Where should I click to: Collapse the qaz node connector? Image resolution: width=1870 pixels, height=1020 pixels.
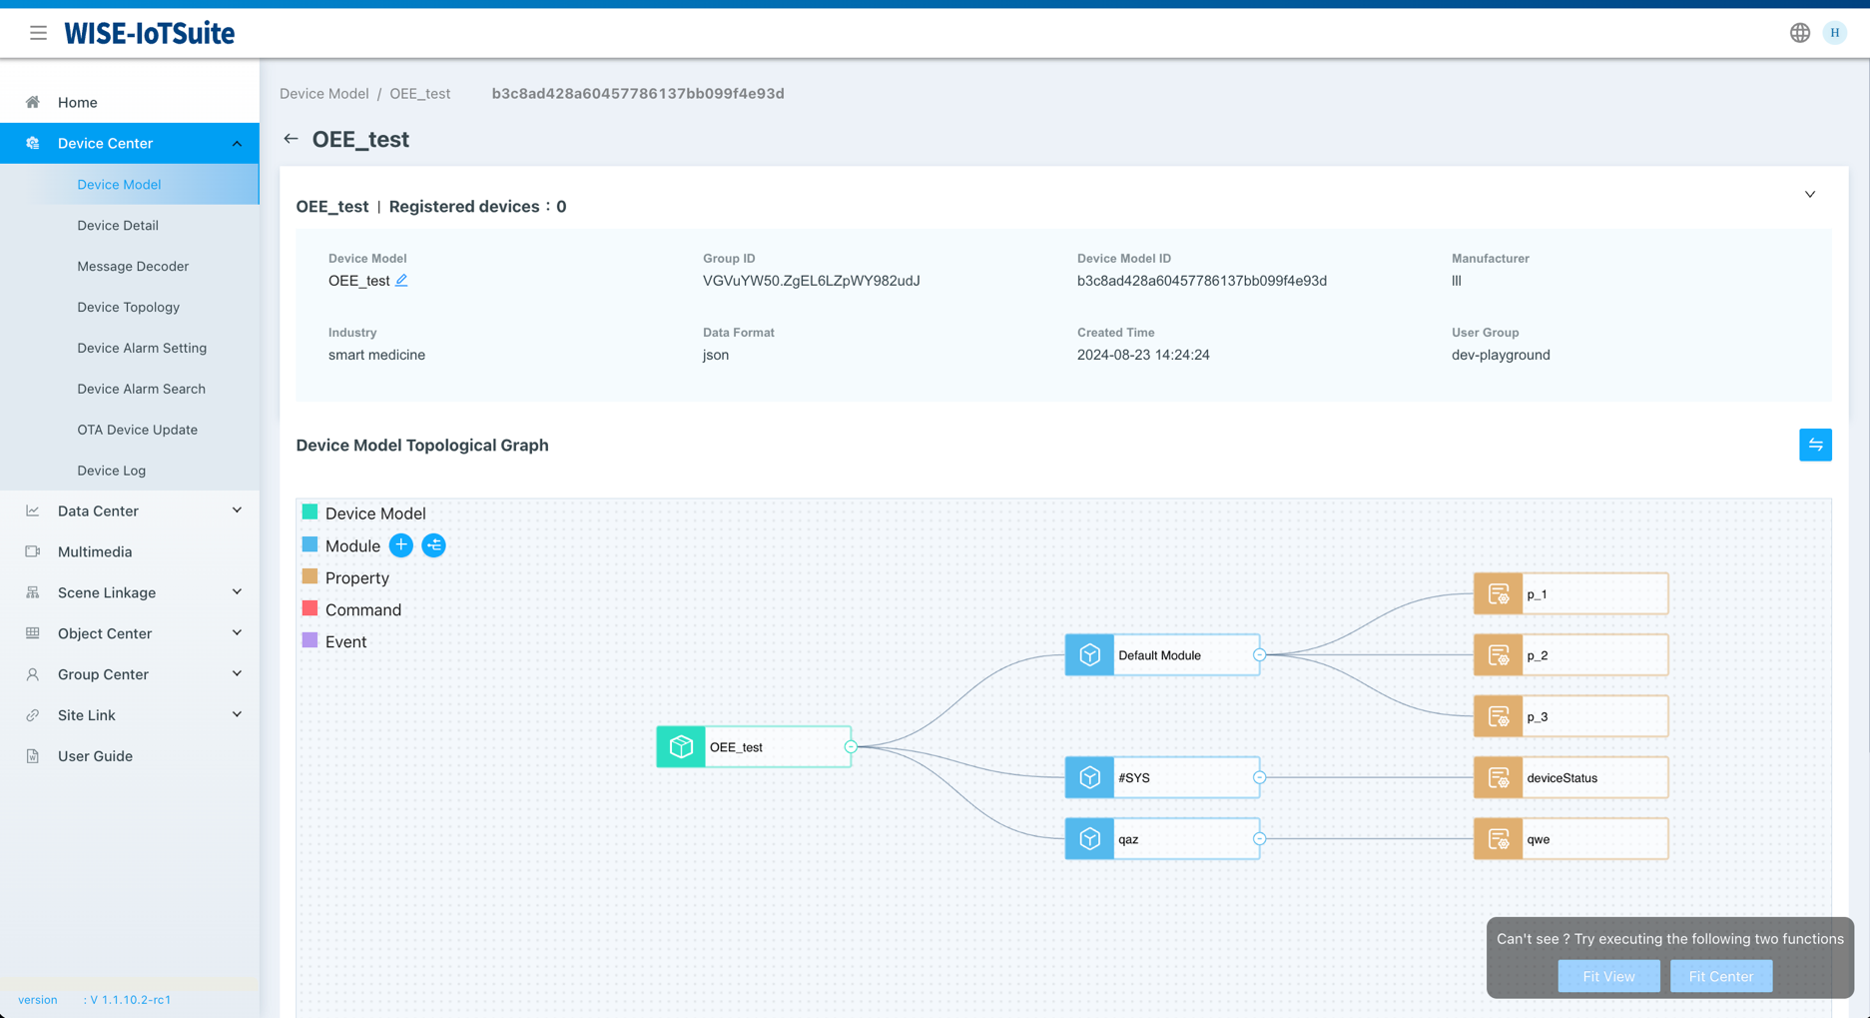coord(1259,839)
